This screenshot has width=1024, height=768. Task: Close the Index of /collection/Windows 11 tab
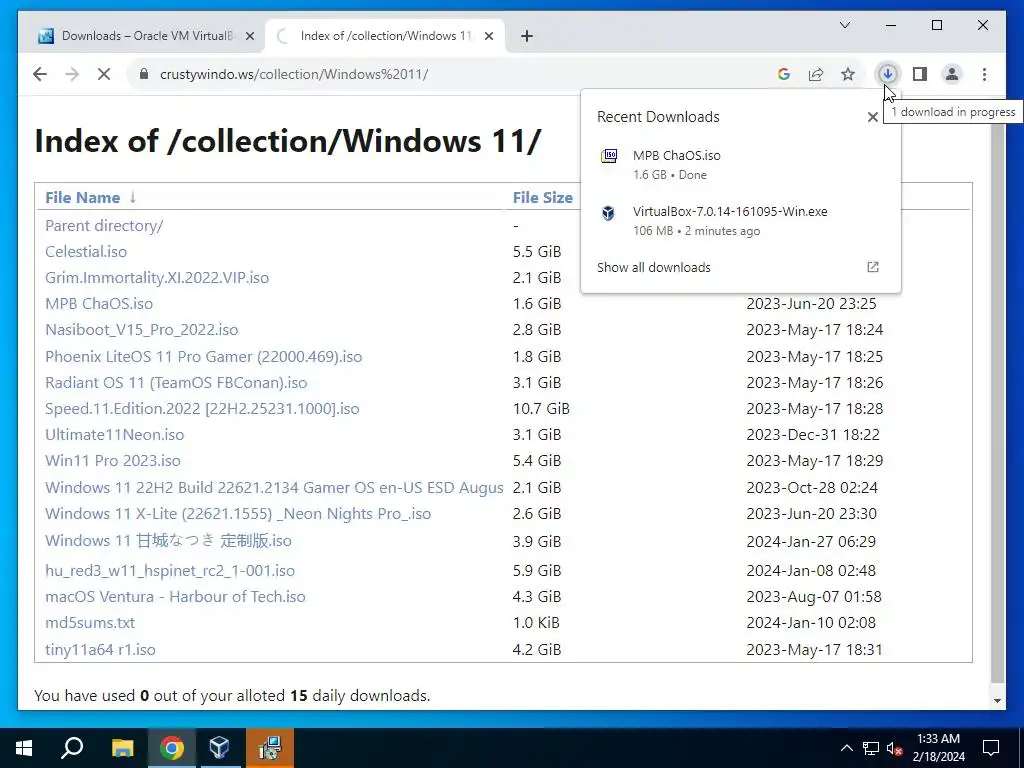pyautogui.click(x=488, y=36)
